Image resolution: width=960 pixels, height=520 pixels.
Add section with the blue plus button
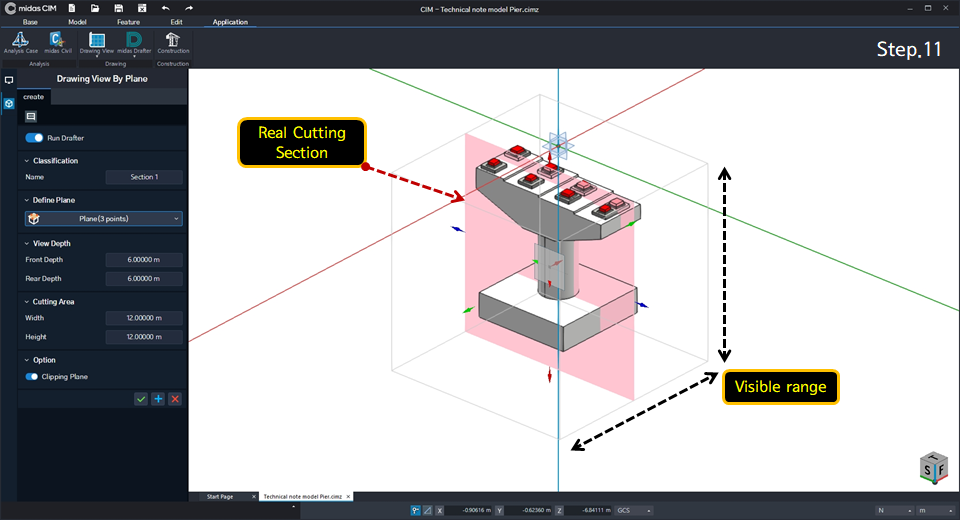(158, 399)
